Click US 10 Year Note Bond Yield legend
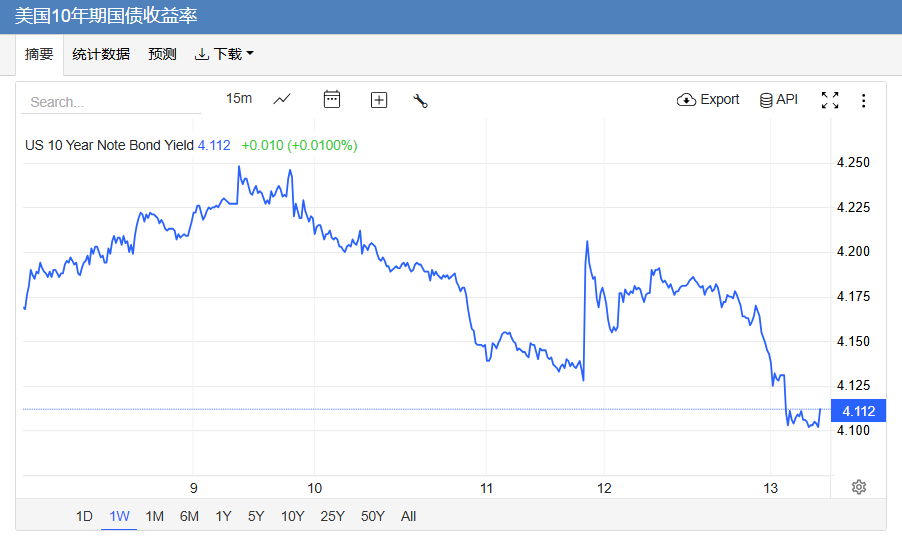 click(x=109, y=145)
